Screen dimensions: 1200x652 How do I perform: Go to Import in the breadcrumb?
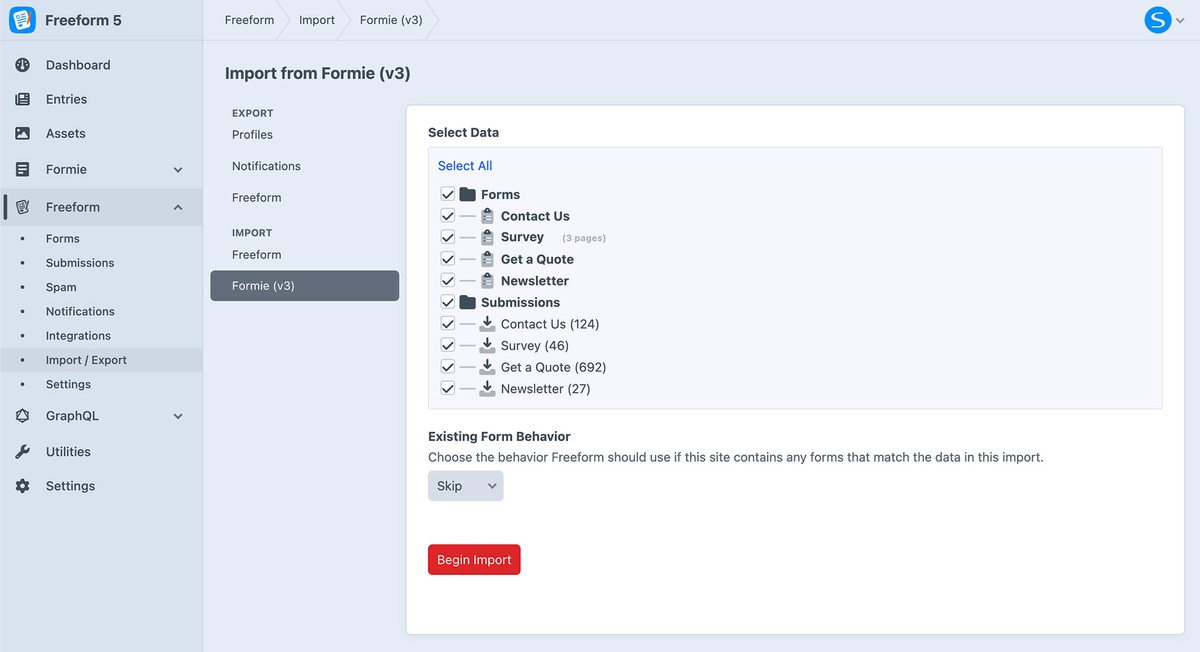tap(317, 20)
